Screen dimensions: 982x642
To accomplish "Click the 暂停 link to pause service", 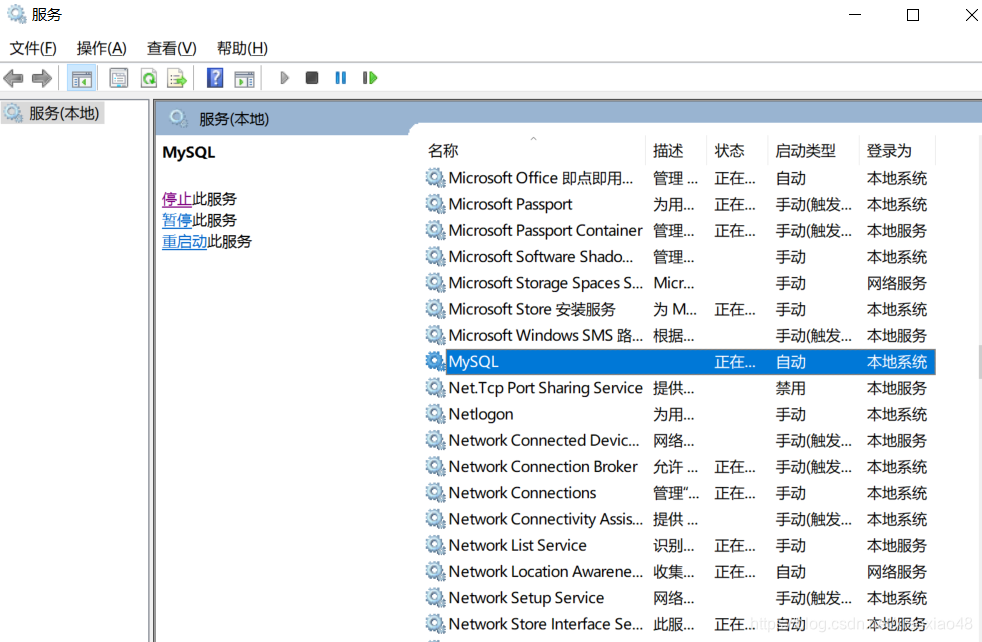I will (177, 220).
